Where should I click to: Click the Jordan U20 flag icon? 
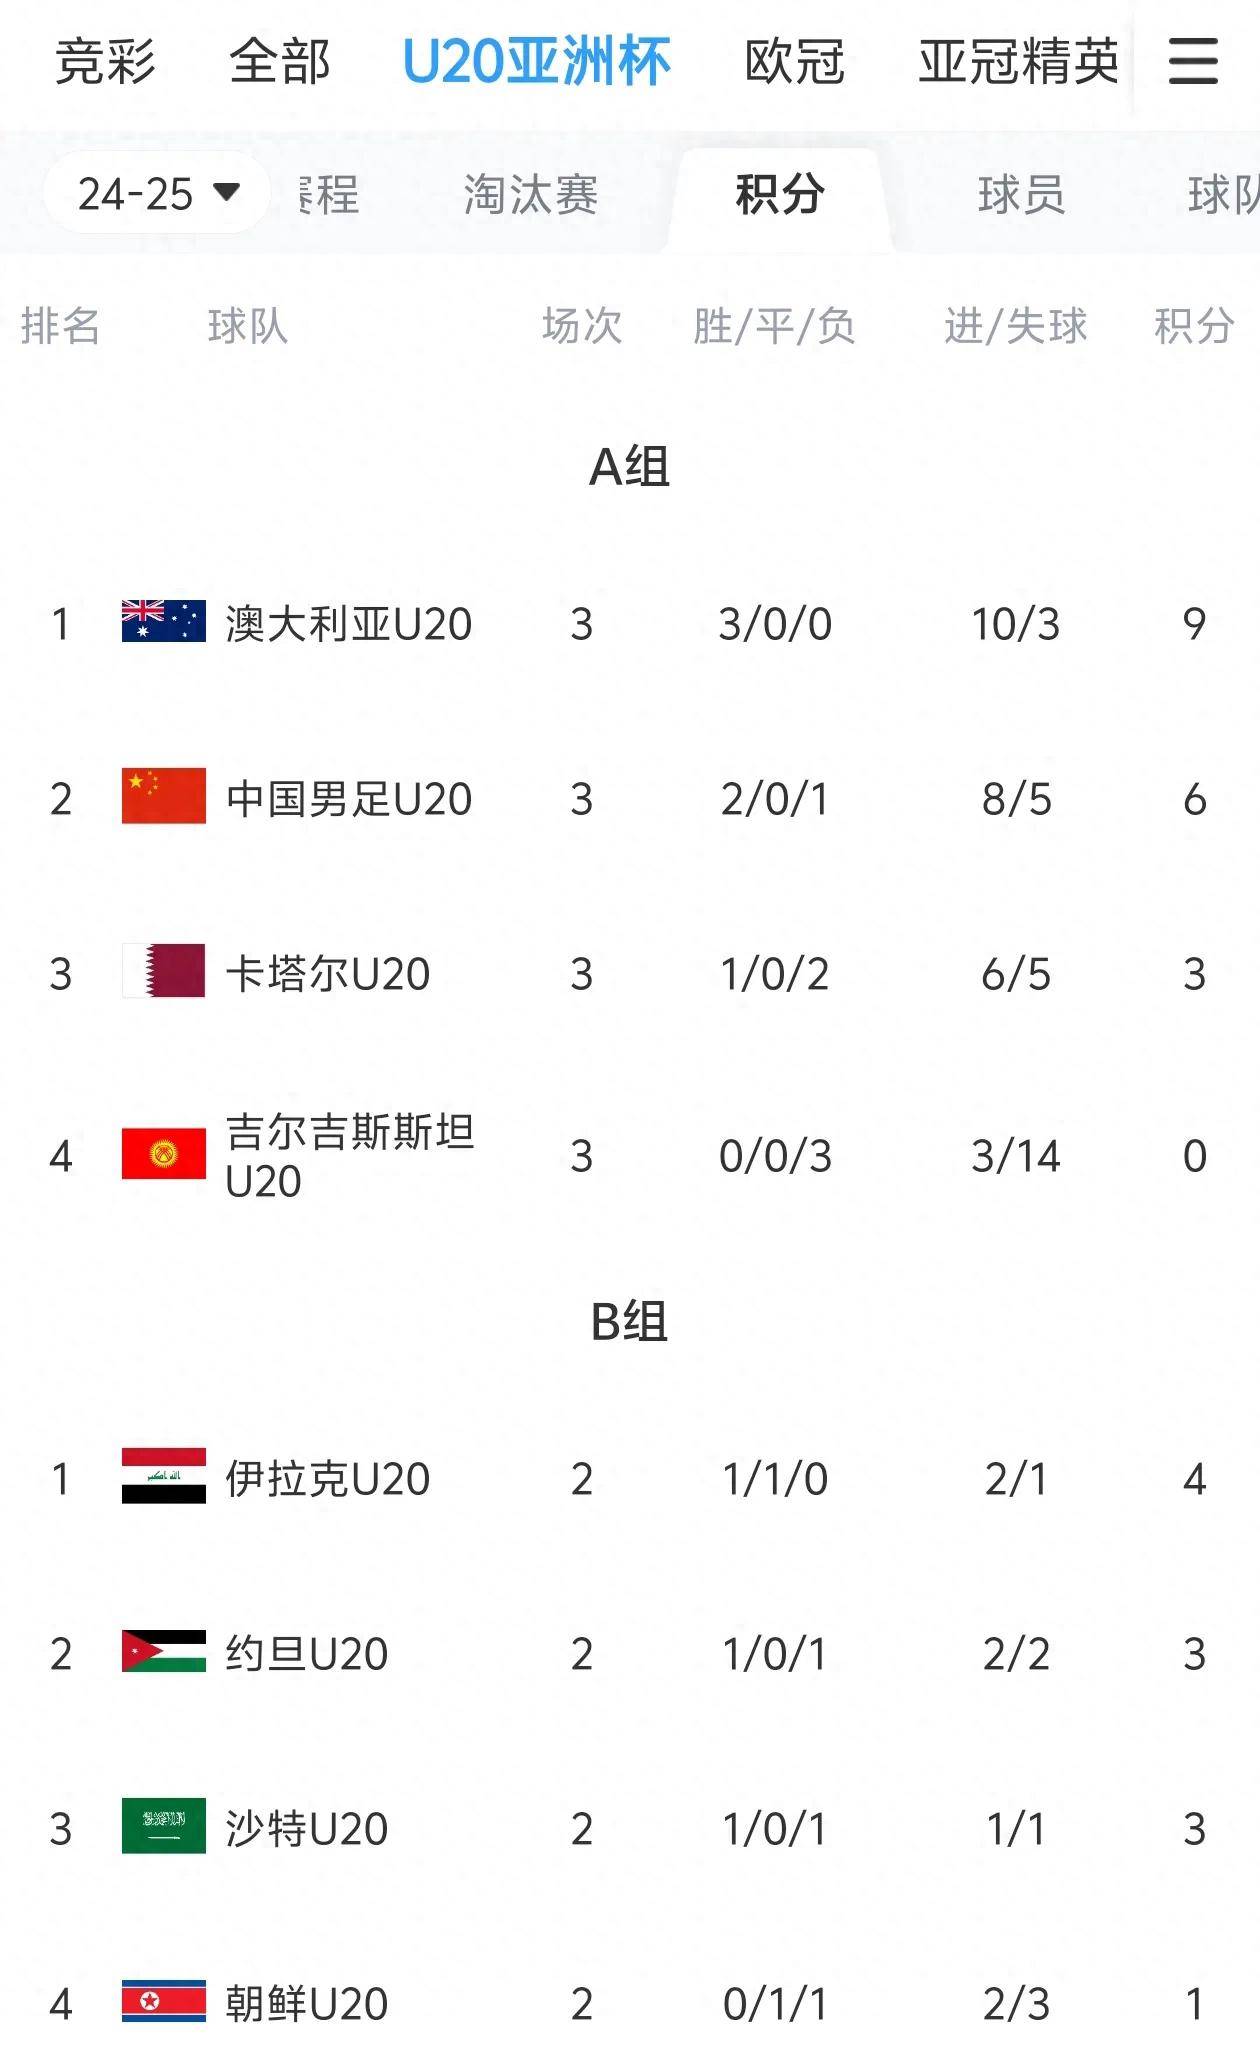[x=164, y=1652]
